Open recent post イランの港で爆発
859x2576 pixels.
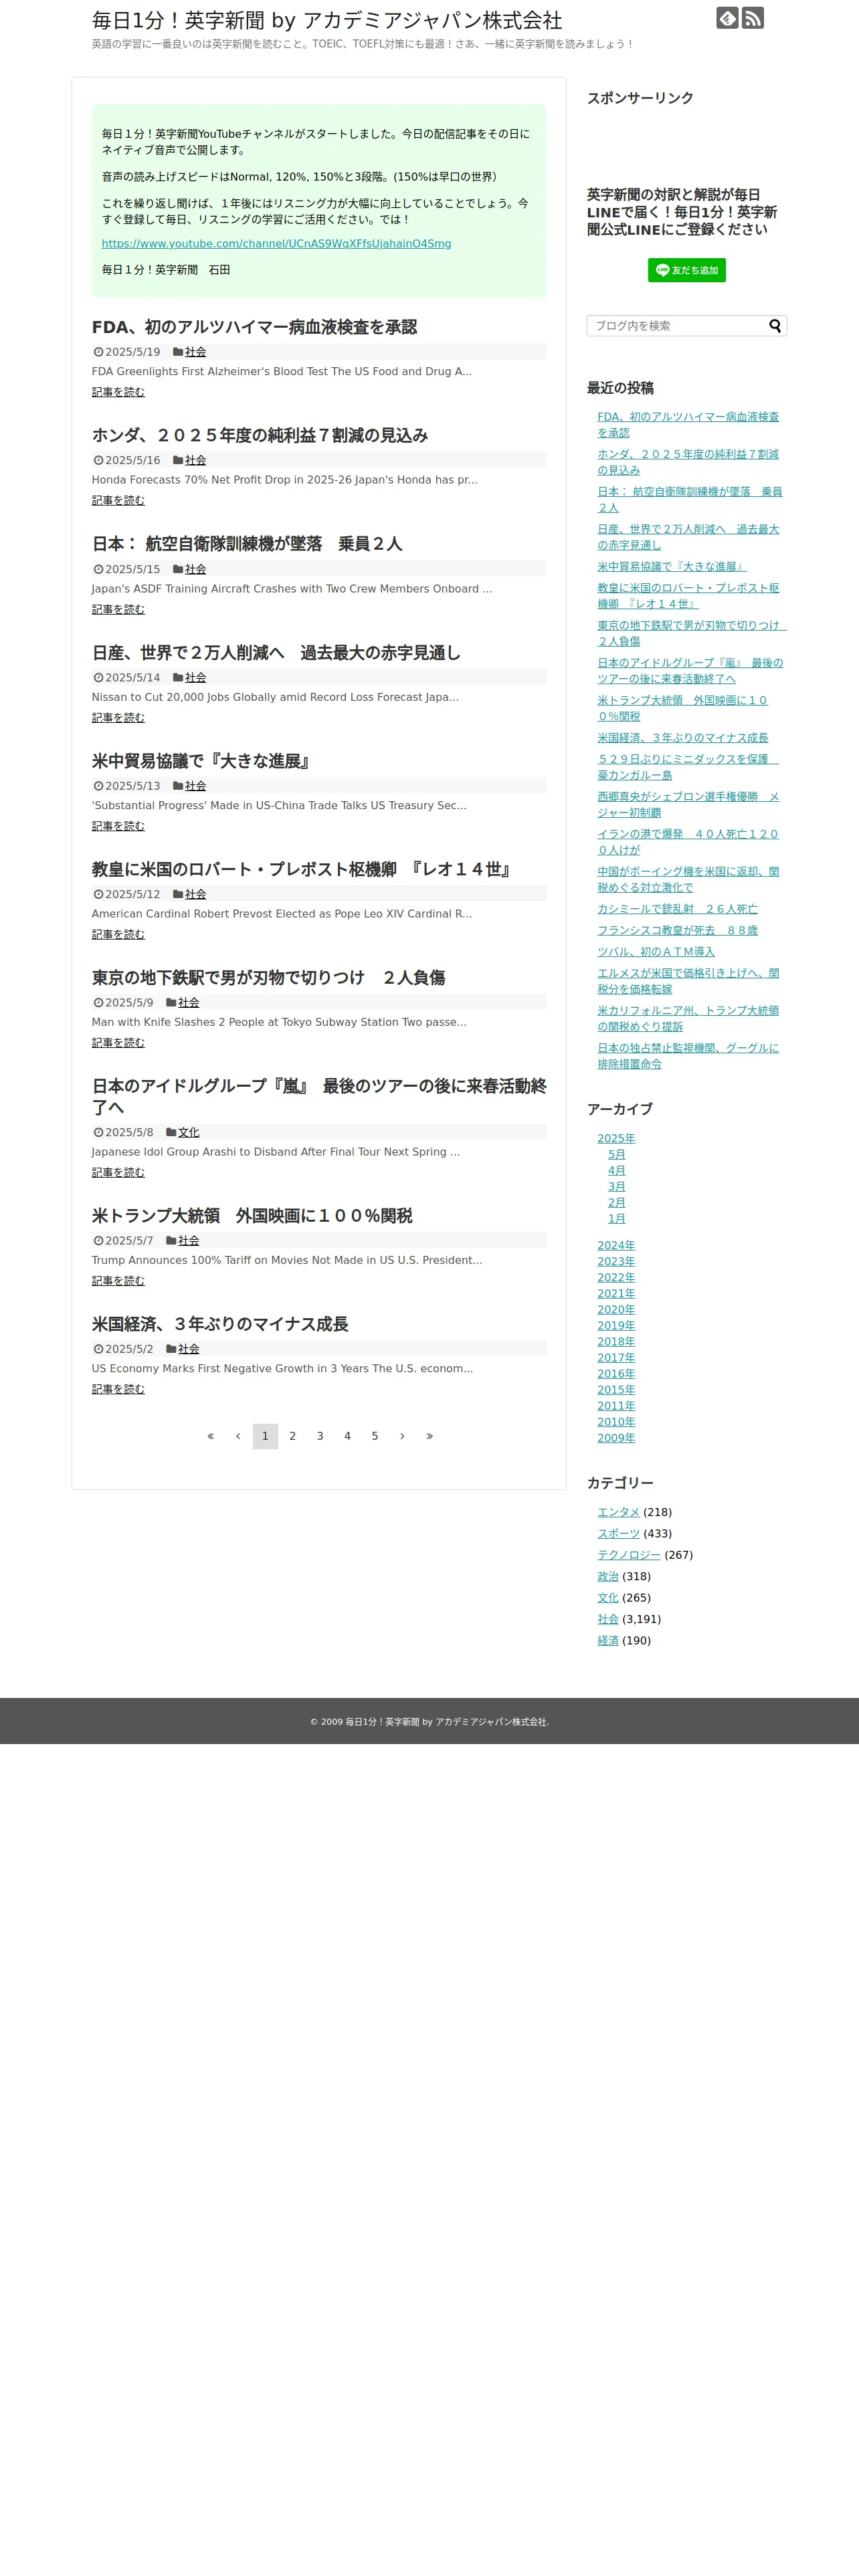click(688, 842)
